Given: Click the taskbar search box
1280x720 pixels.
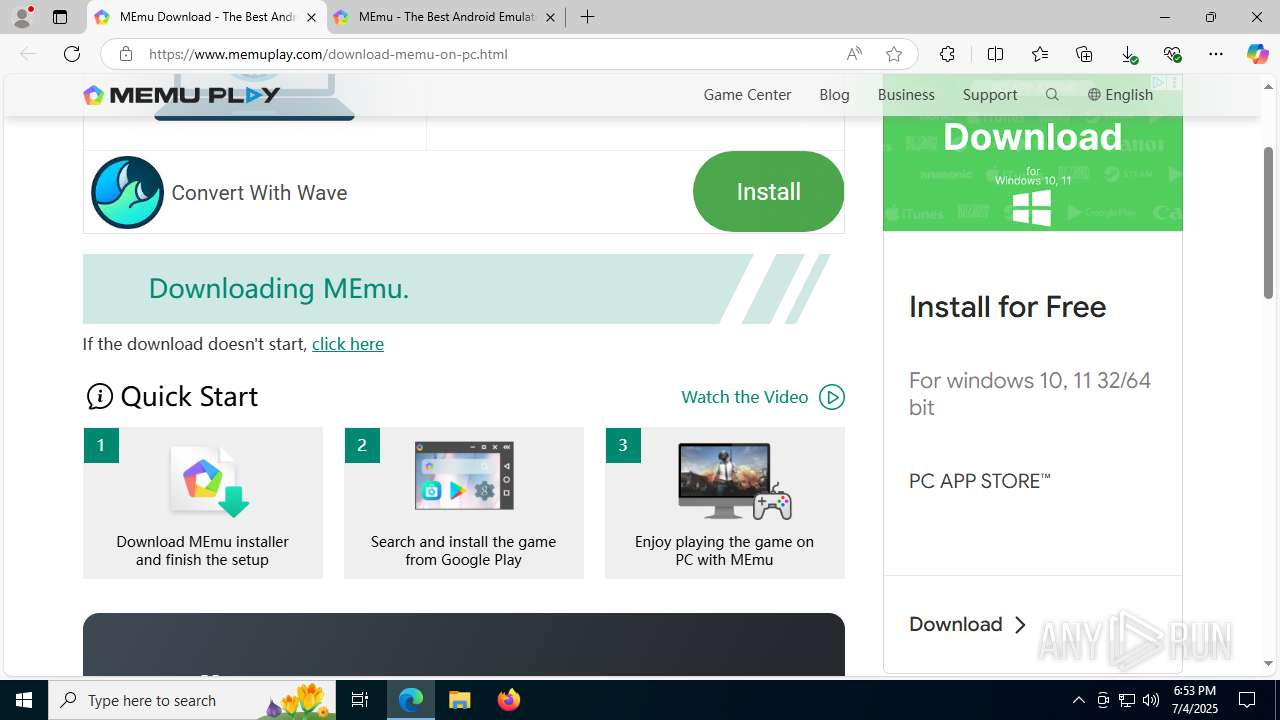Looking at the screenshot, I should point(192,700).
